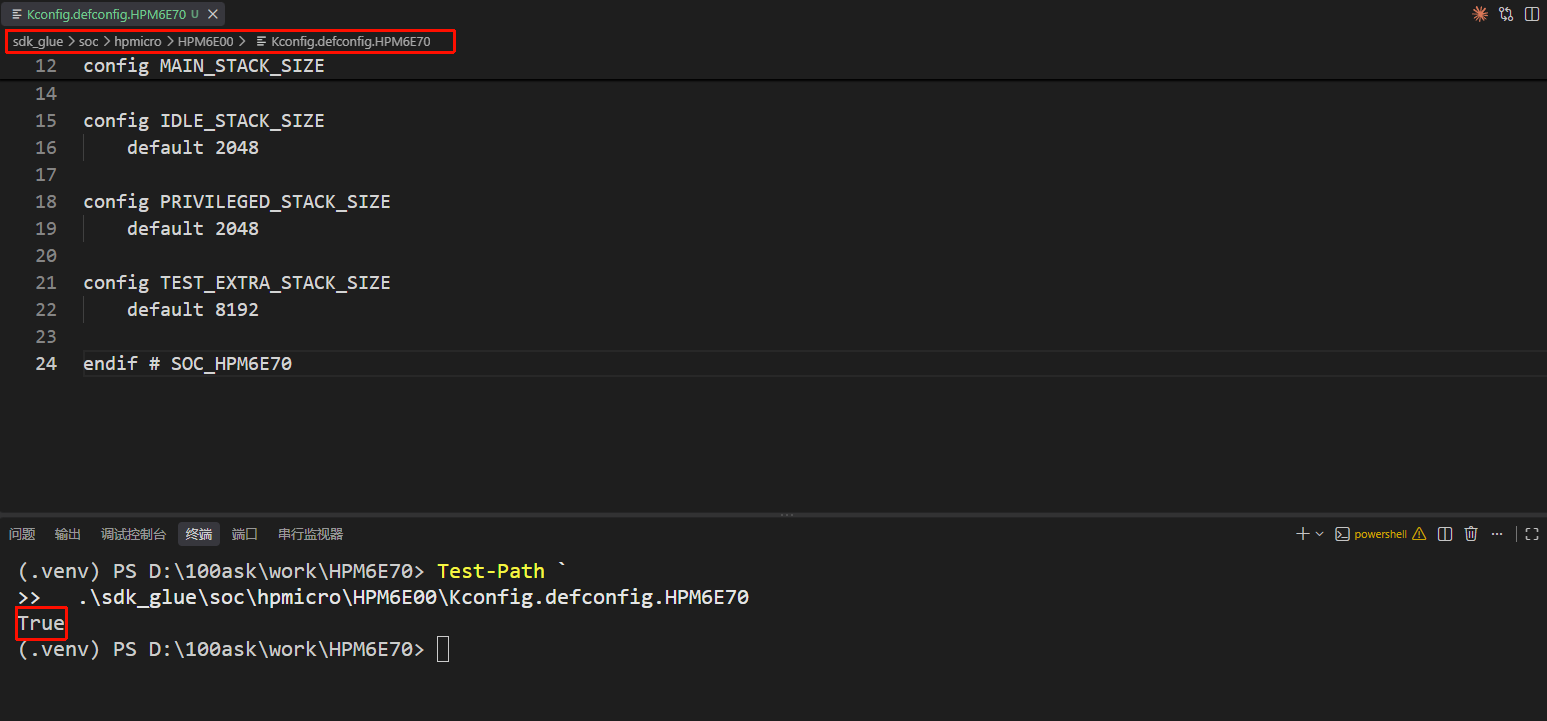Click the 'default 8192' value line
The image size is (1547, 721).
tap(193, 310)
